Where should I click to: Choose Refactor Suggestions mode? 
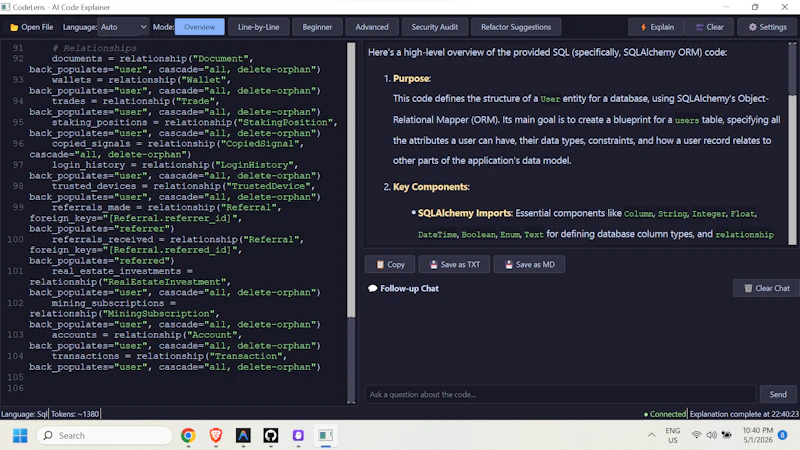click(516, 27)
